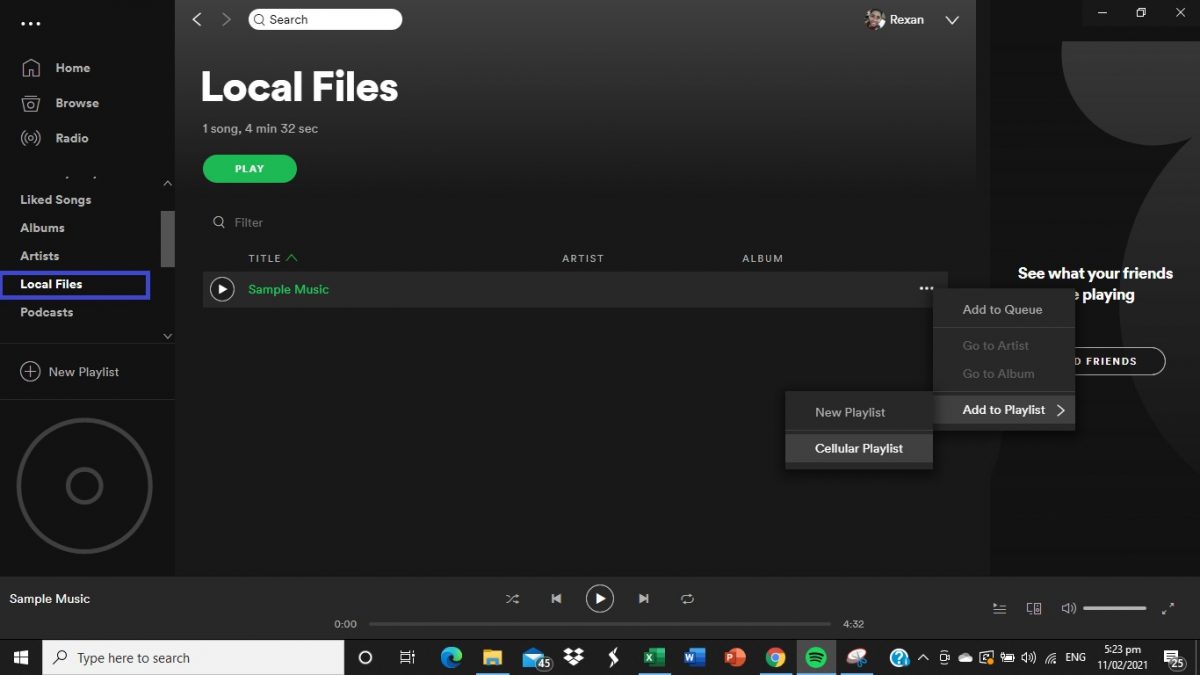
Task: Open the user menu arrow next to Rexan
Action: [x=952, y=20]
